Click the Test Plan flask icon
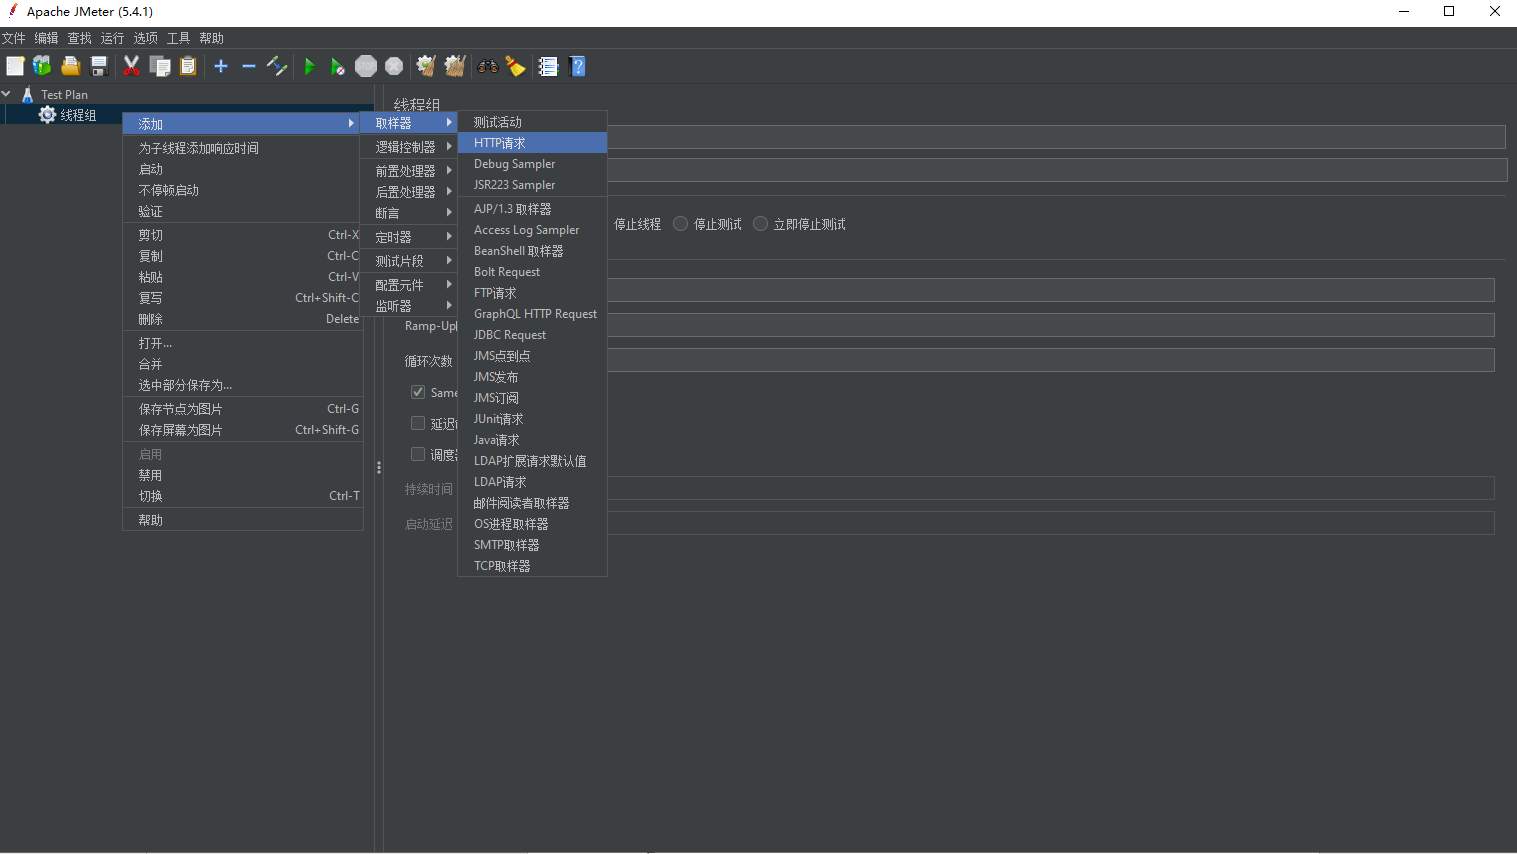This screenshot has height=854, width=1517. [x=28, y=94]
